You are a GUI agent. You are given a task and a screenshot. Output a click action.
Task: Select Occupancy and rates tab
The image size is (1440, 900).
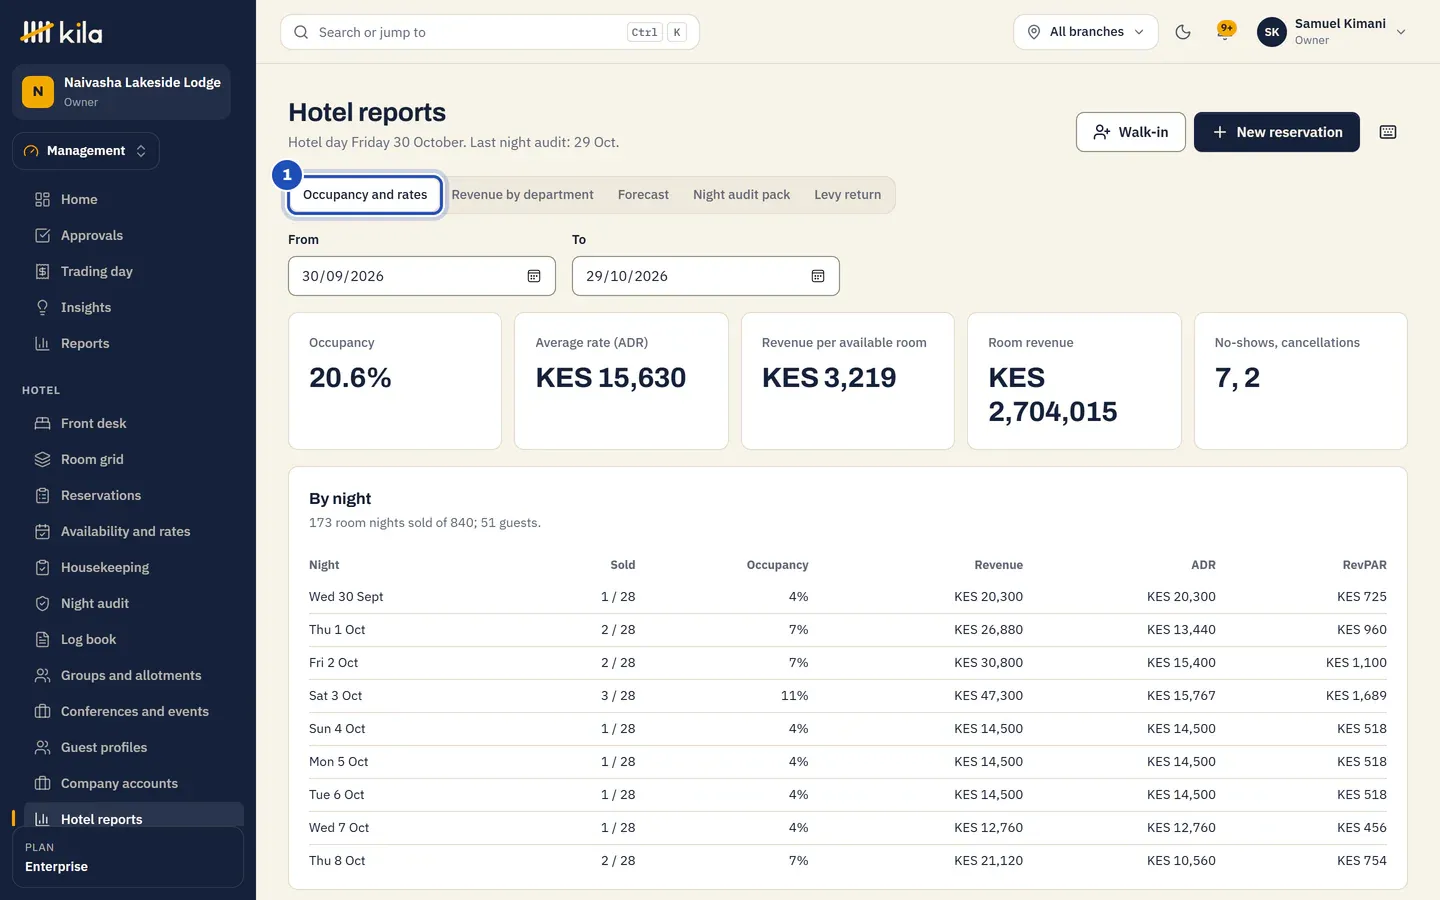point(365,195)
